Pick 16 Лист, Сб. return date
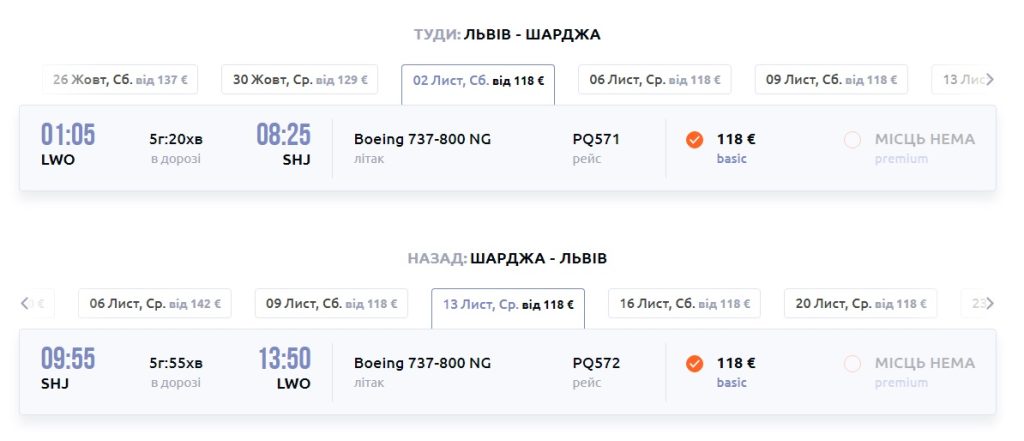The width and height of the screenshot is (1024, 441). click(x=685, y=304)
